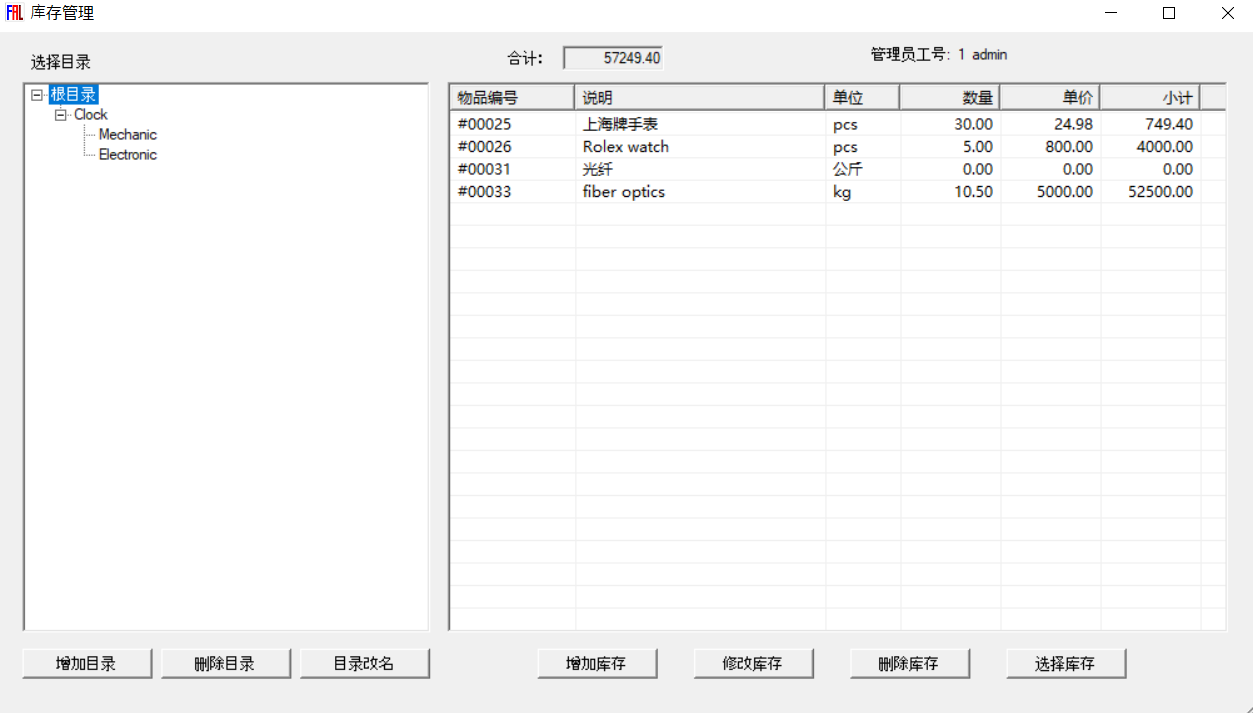Open 修改库存 to edit inventory

753,664
